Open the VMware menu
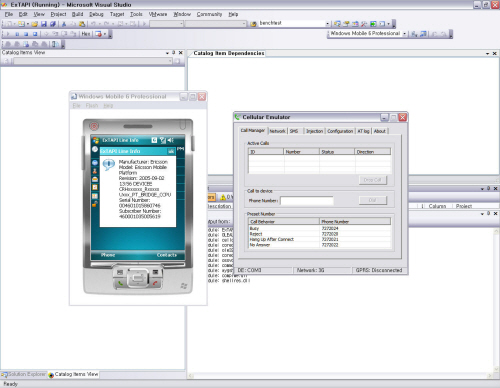The image size is (500, 388). 158,14
